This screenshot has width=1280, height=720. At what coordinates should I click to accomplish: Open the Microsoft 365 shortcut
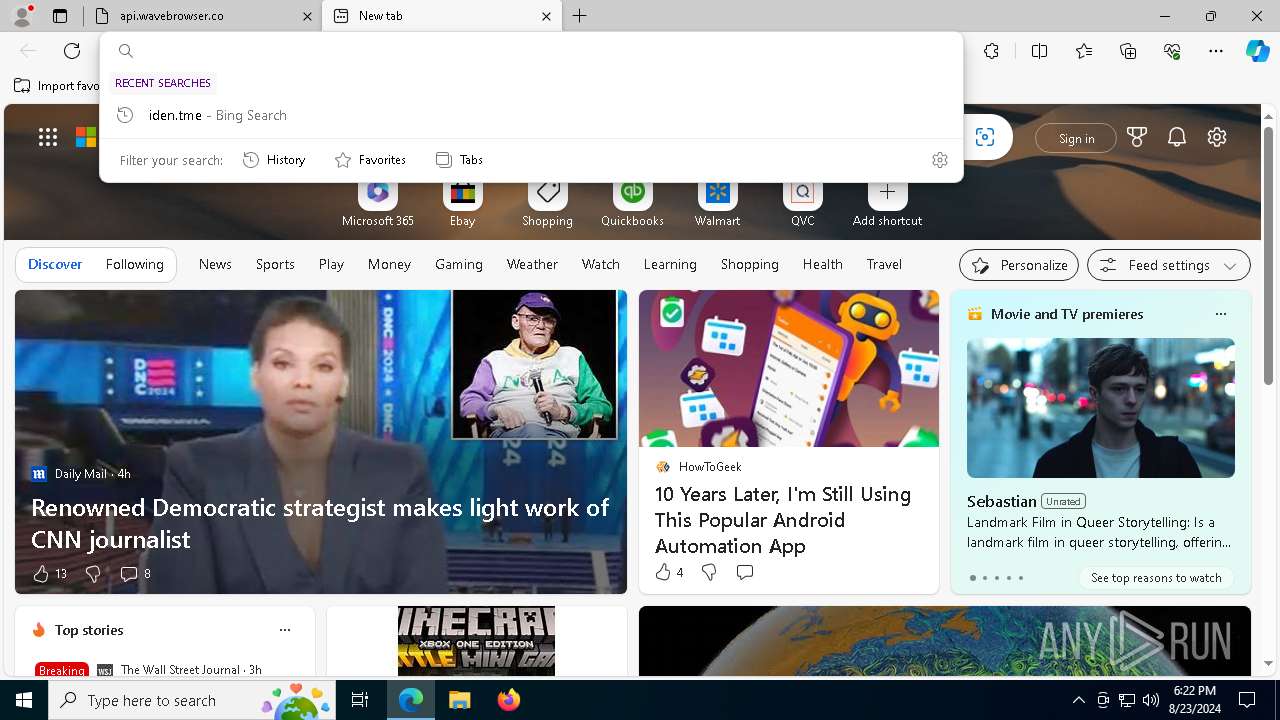(x=377, y=204)
